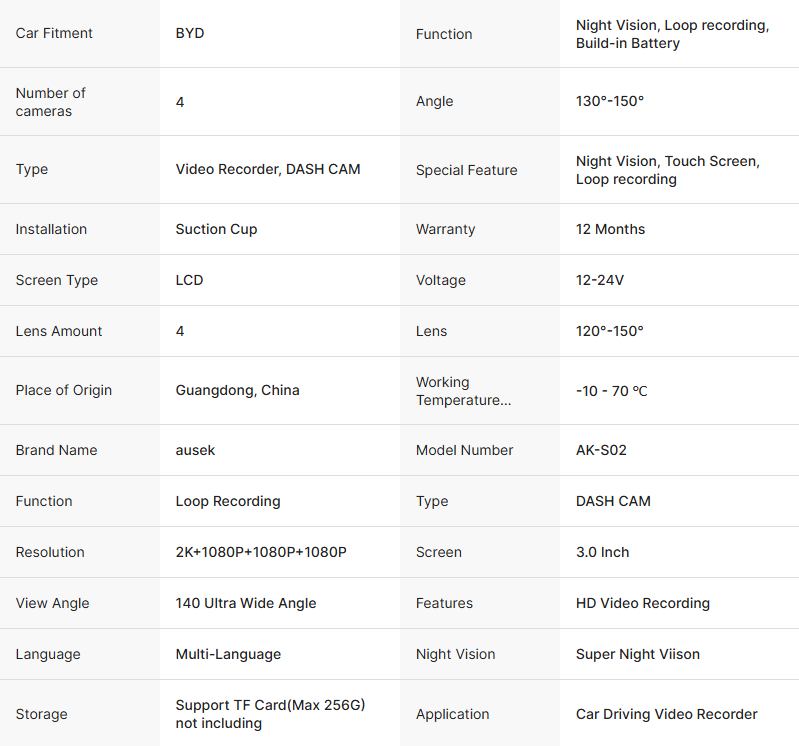Viewport: 799px width, 746px height.
Task: Click the "12-24V" voltage value
Action: pos(600,280)
